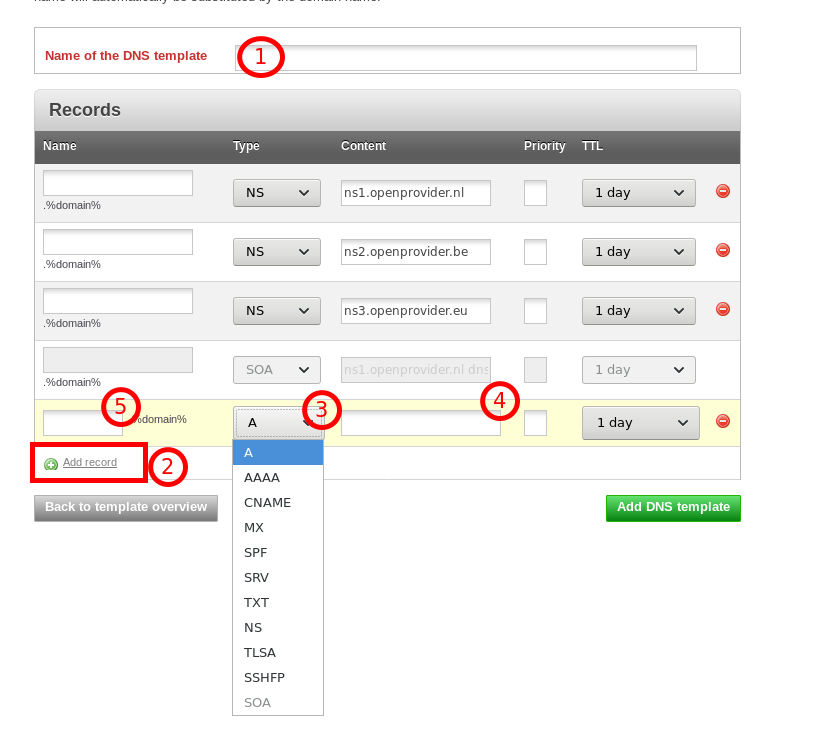This screenshot has height=745, width=818.
Task: Open TTL dropdown for the new record row
Action: point(641,423)
